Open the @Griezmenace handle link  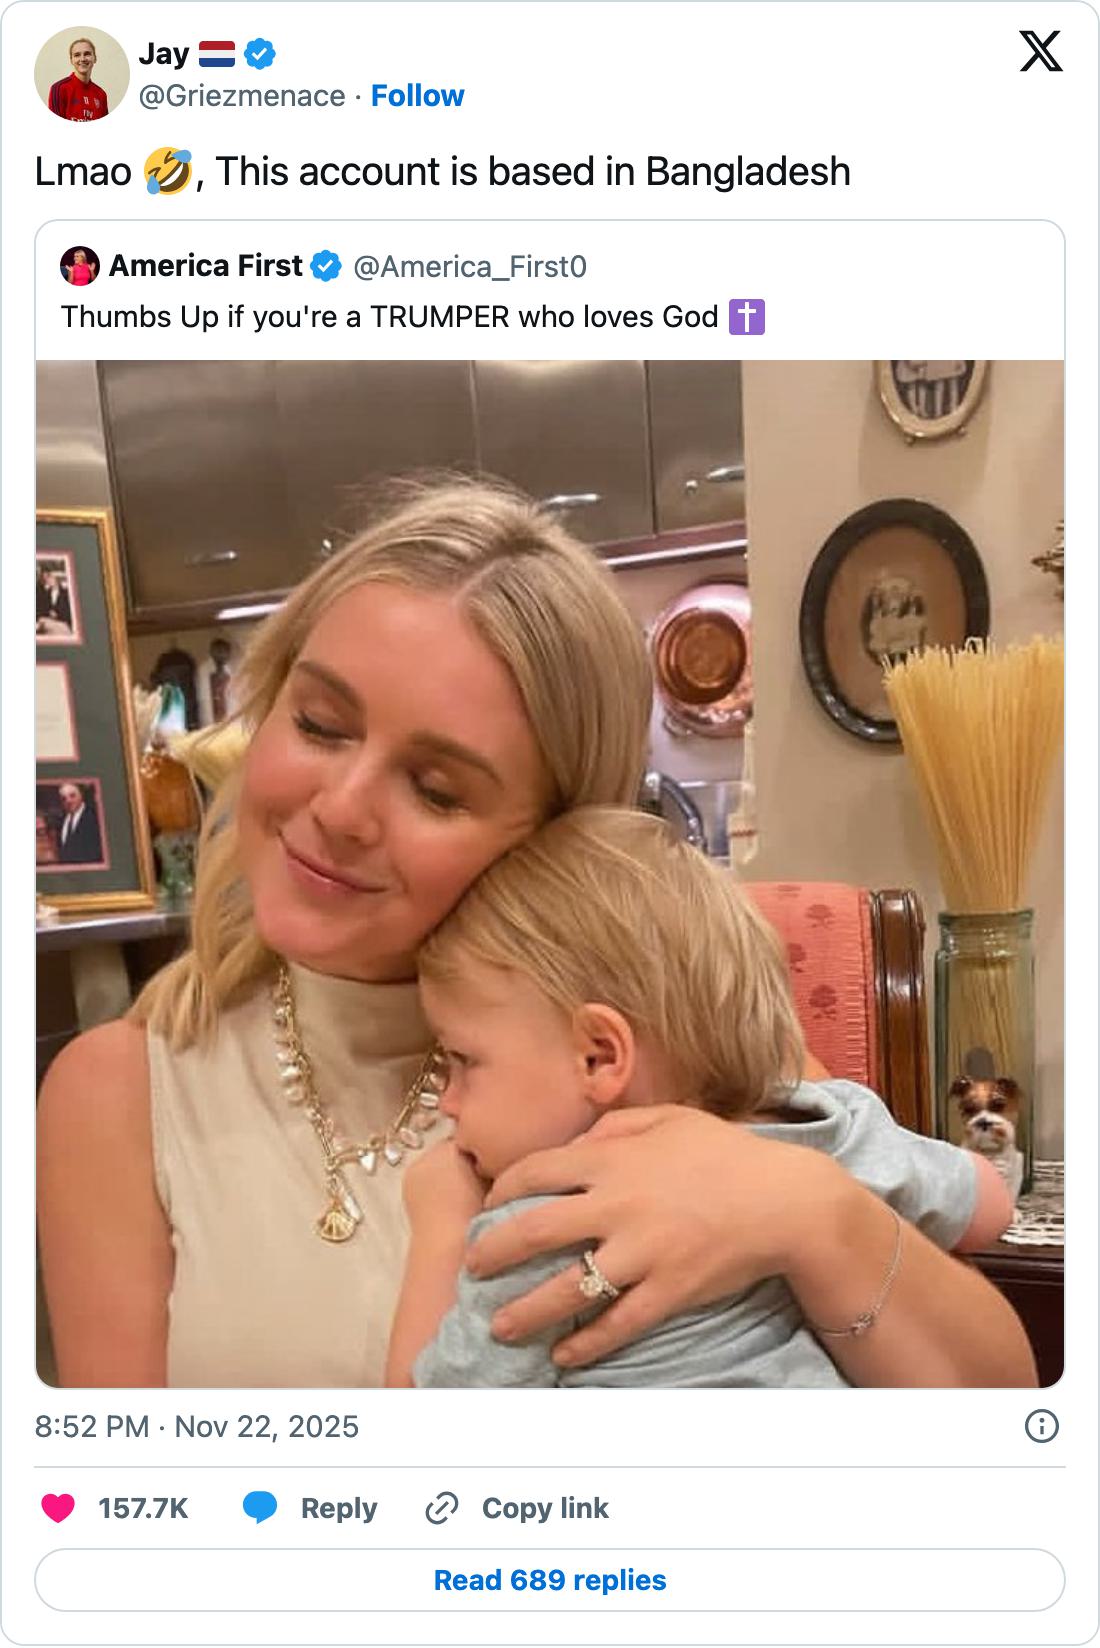coord(242,96)
